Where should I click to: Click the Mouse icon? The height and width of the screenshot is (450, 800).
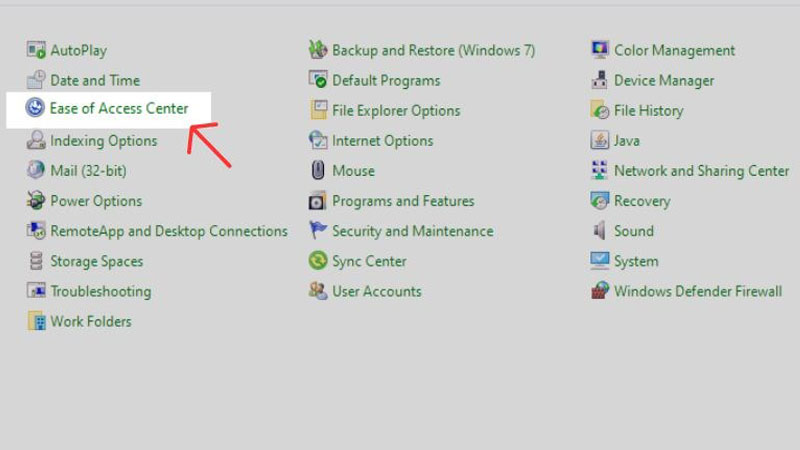pyautogui.click(x=318, y=171)
